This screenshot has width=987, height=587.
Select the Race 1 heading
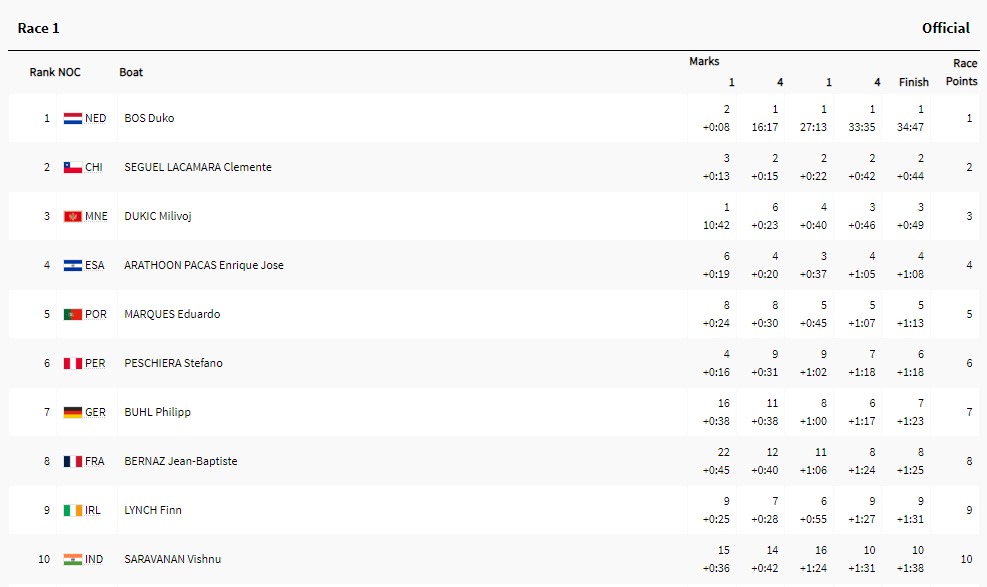click(39, 28)
